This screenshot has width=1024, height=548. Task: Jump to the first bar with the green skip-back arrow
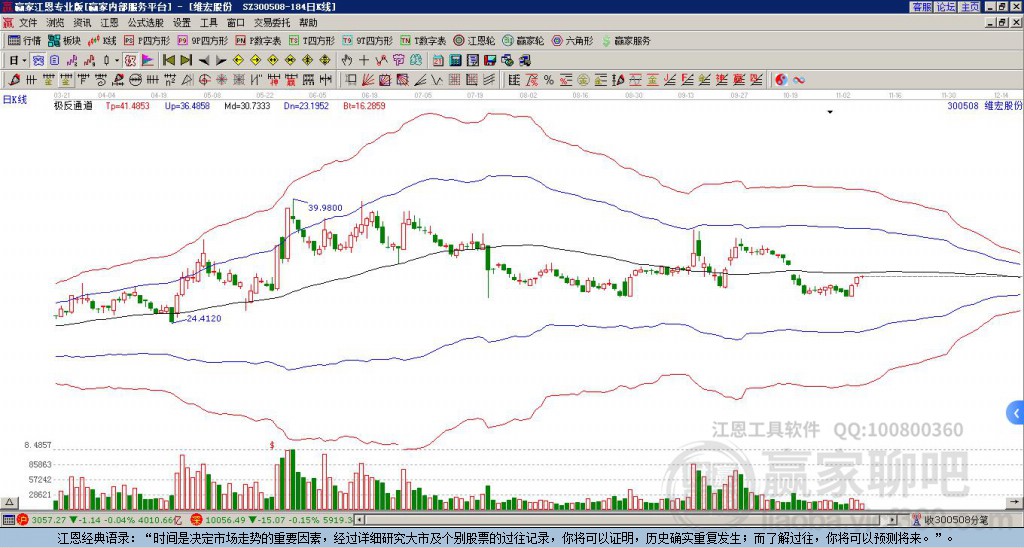pyautogui.click(x=168, y=60)
